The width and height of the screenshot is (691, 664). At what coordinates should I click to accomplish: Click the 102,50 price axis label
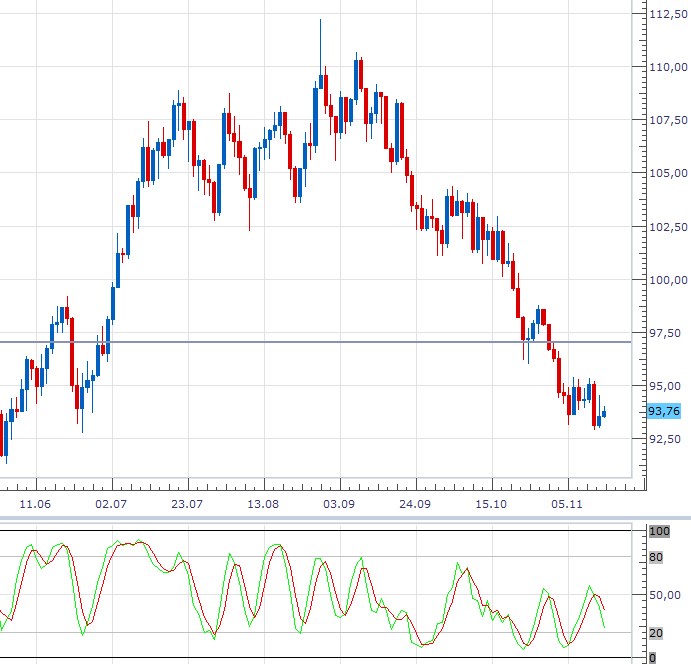click(x=669, y=227)
